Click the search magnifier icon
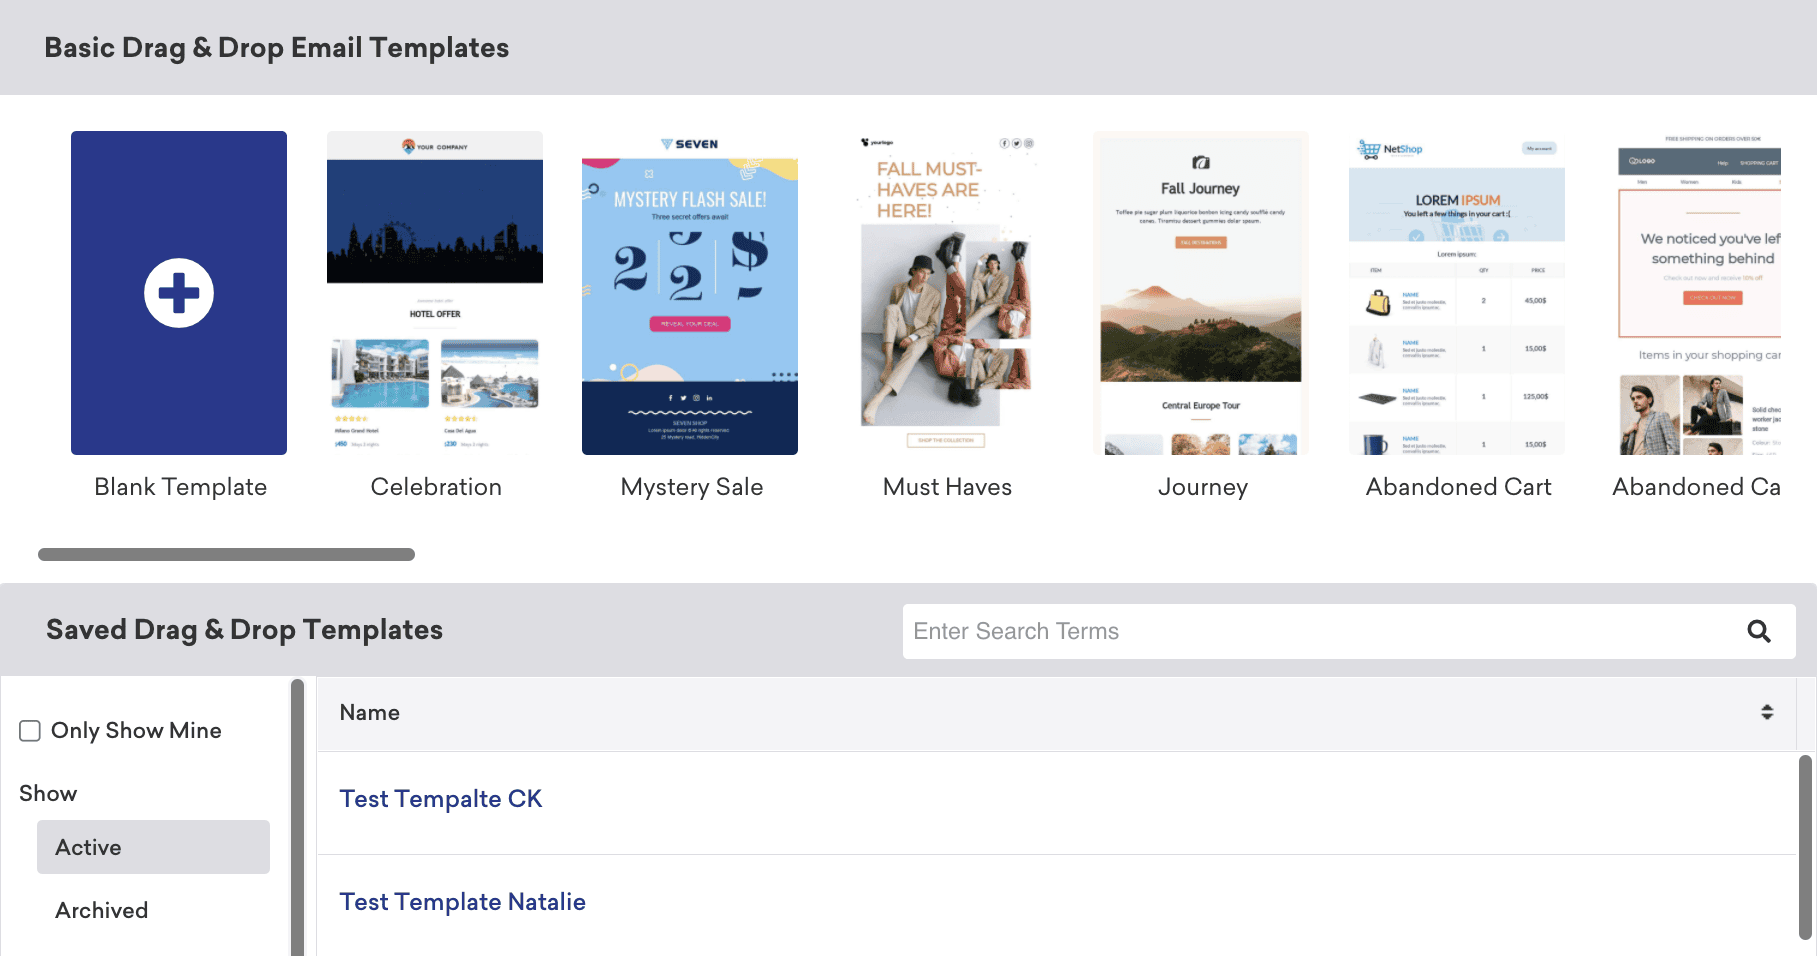 point(1758,631)
